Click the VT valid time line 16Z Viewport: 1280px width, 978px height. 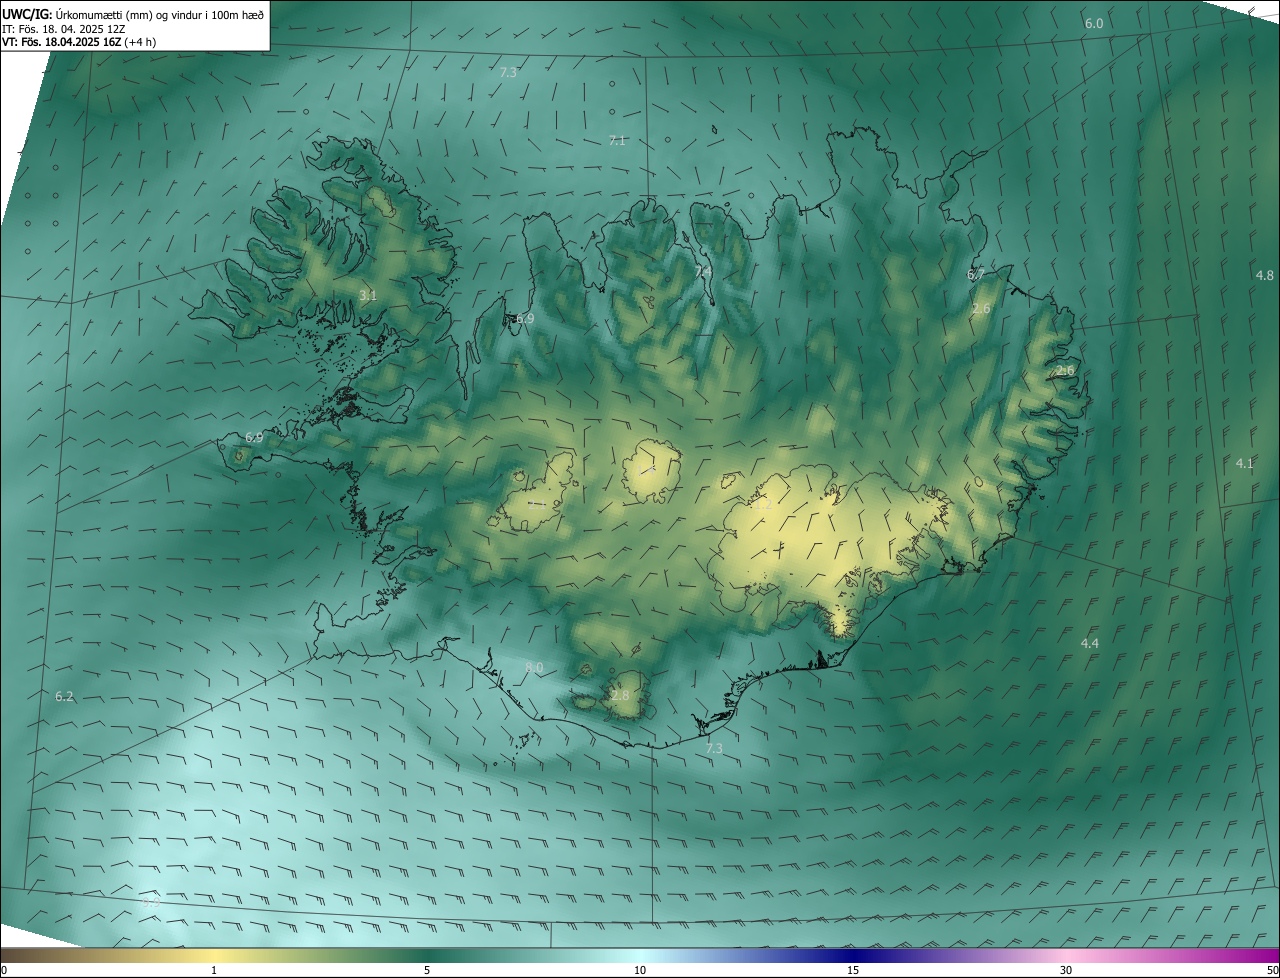pos(79,42)
